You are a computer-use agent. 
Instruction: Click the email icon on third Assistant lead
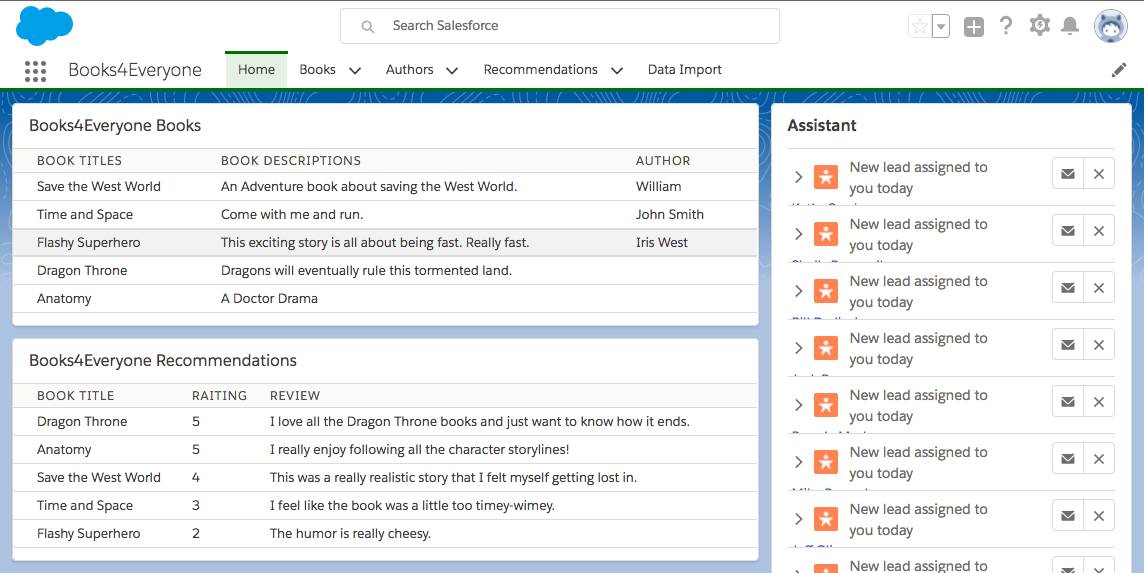click(1067, 288)
